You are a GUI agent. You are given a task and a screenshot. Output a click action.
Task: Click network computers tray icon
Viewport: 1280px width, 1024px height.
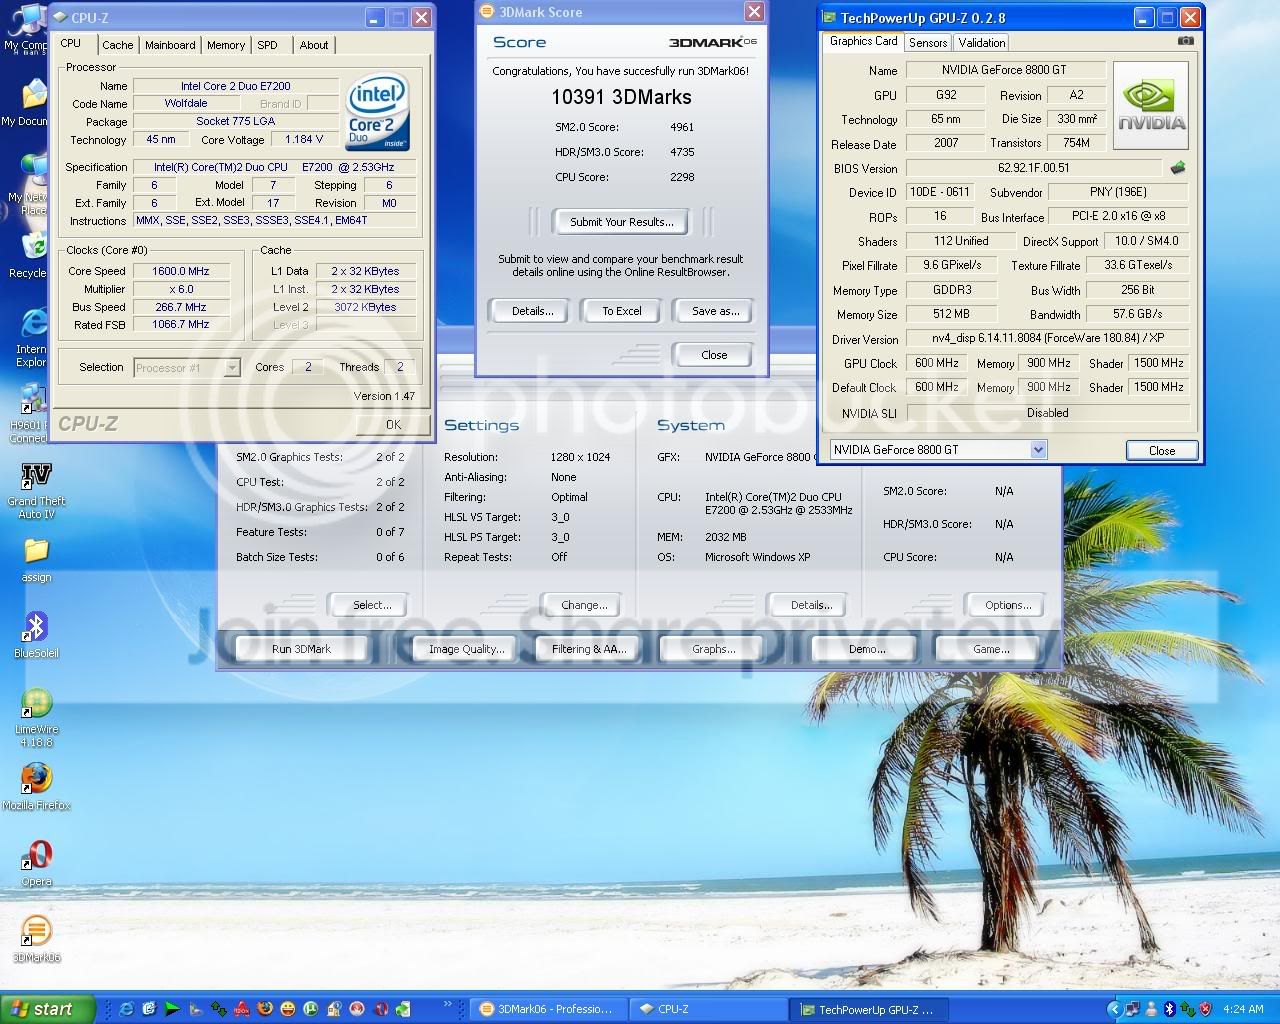pyautogui.click(x=1132, y=1009)
